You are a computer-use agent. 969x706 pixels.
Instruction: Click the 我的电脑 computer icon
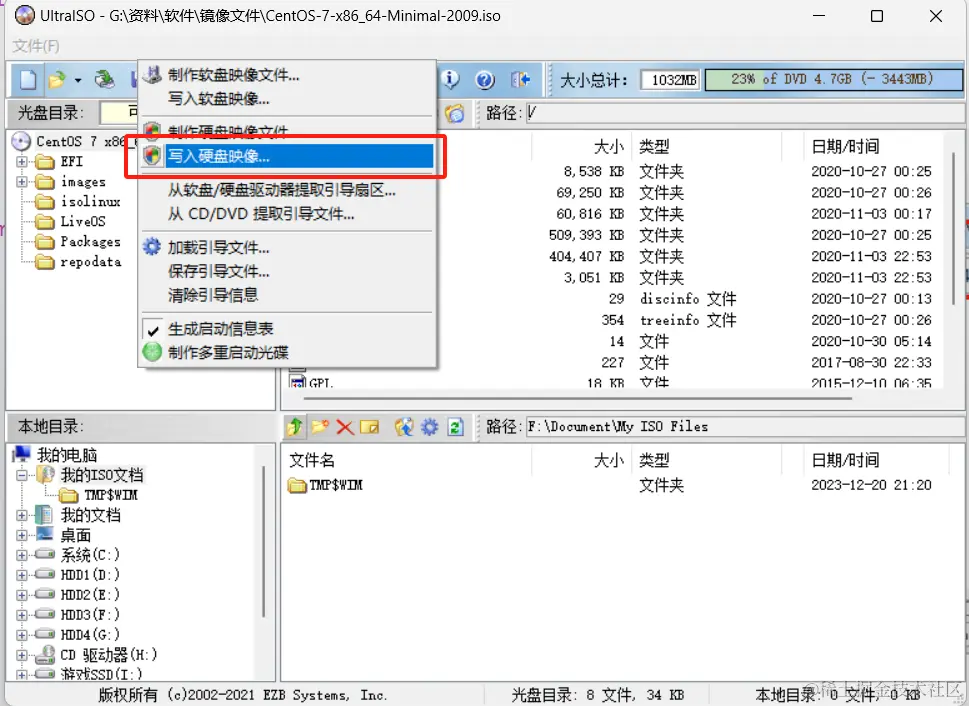(22, 454)
